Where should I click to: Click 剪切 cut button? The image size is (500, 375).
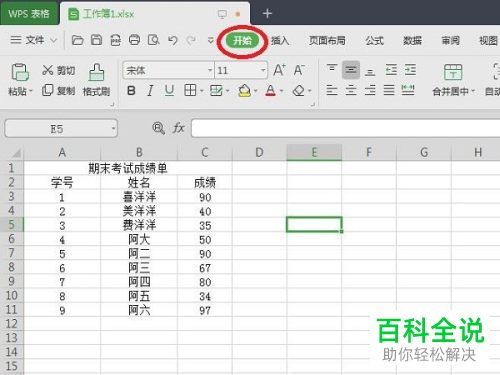tap(59, 70)
